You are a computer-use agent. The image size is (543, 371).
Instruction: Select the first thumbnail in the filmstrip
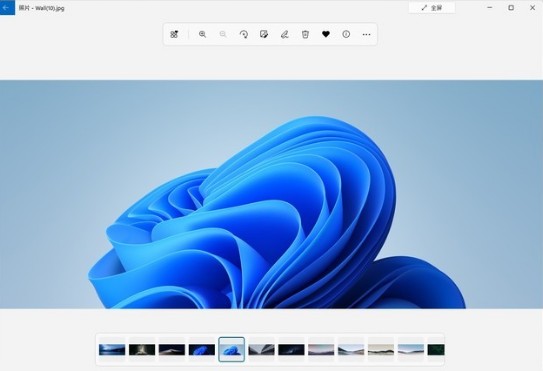[112, 350]
